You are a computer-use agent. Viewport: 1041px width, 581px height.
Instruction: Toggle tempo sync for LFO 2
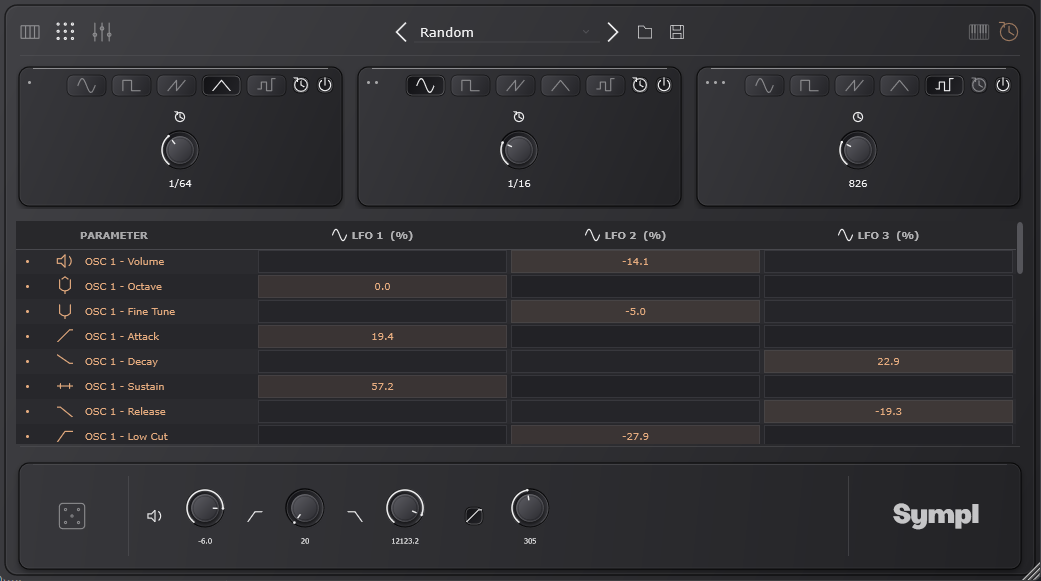[x=639, y=85]
